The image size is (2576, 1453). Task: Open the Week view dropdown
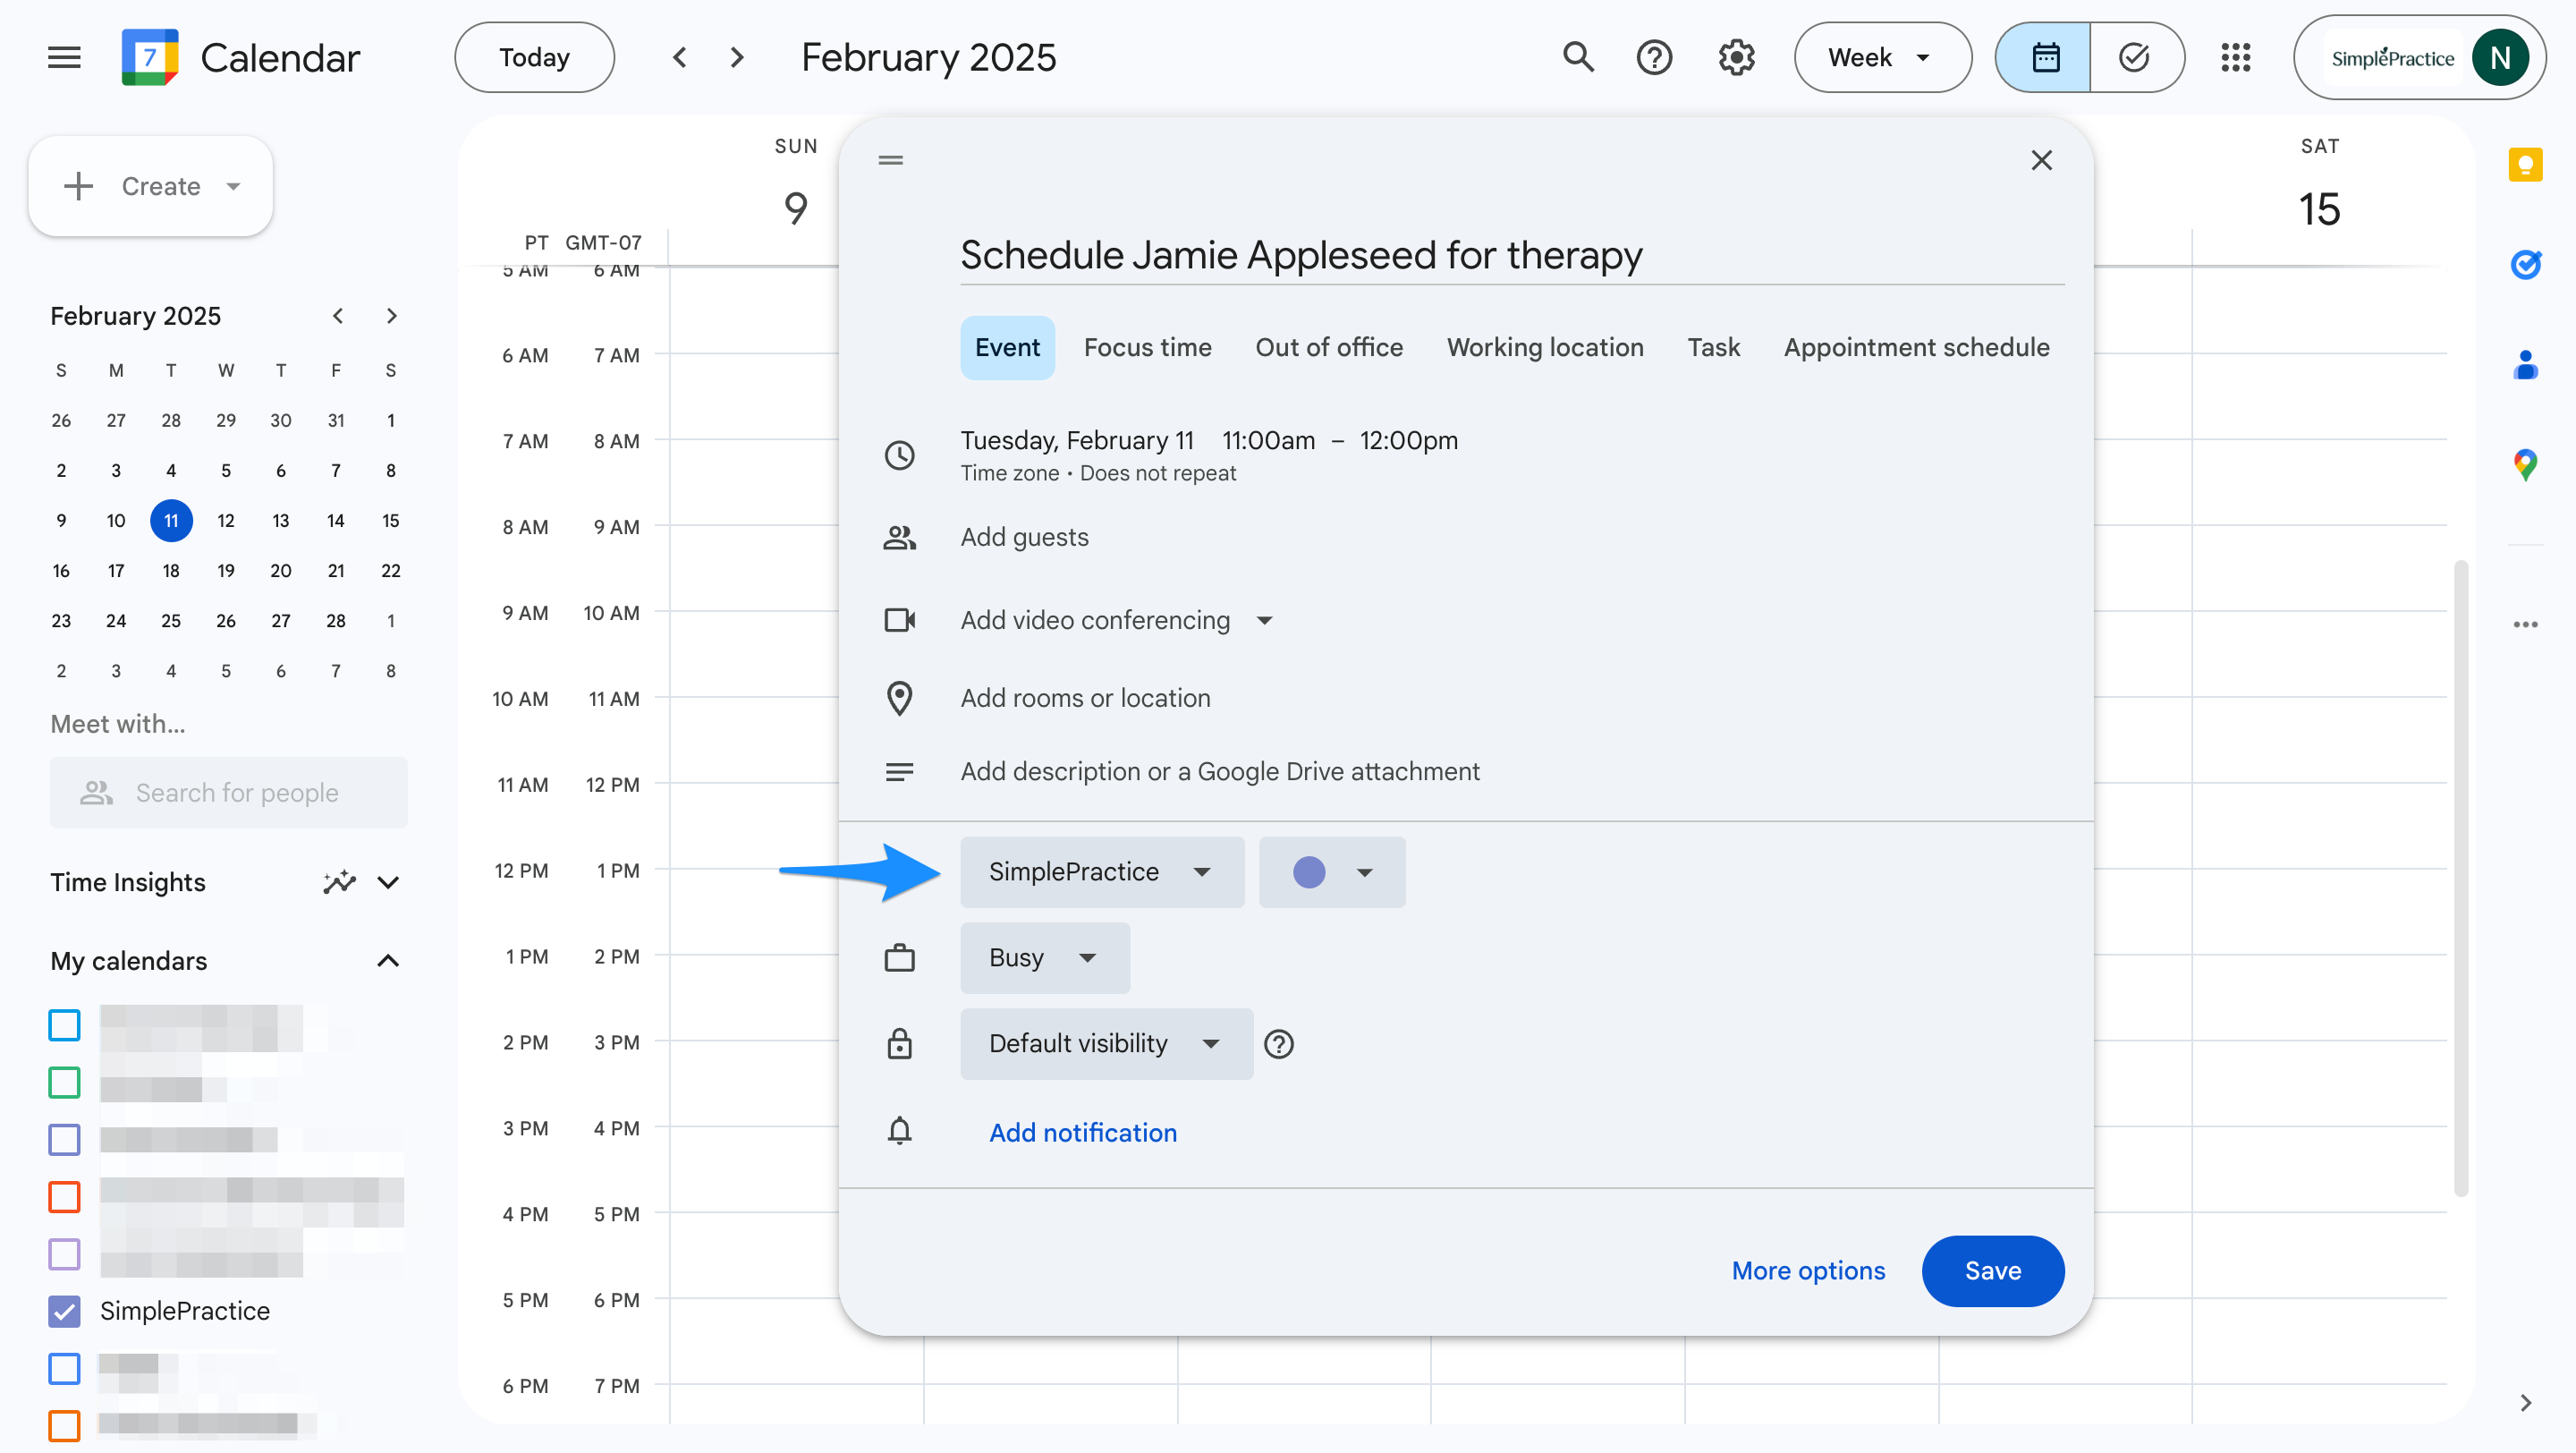pyautogui.click(x=1882, y=57)
